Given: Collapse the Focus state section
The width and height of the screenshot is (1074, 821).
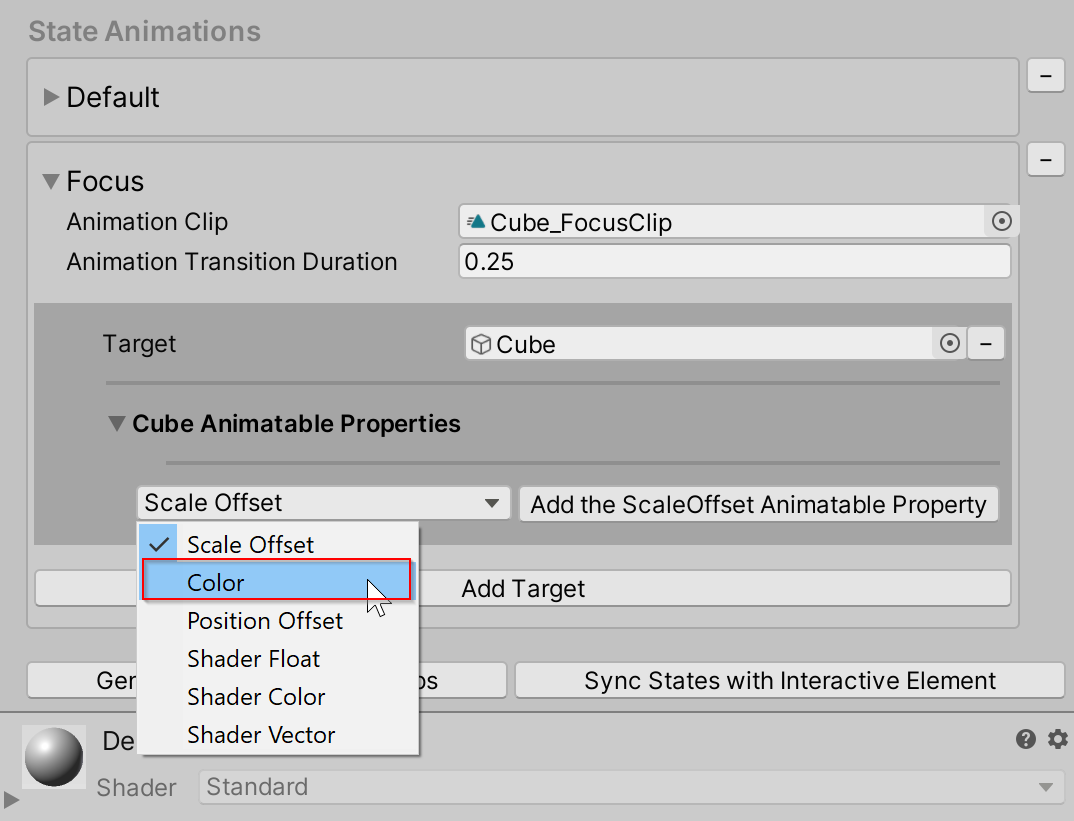Looking at the screenshot, I should 50,182.
